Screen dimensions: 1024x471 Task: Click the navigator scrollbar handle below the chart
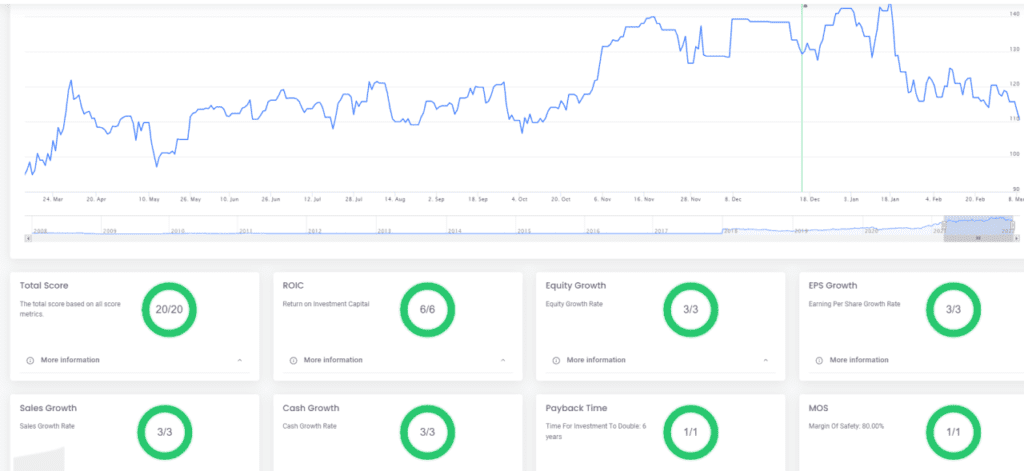tap(978, 237)
